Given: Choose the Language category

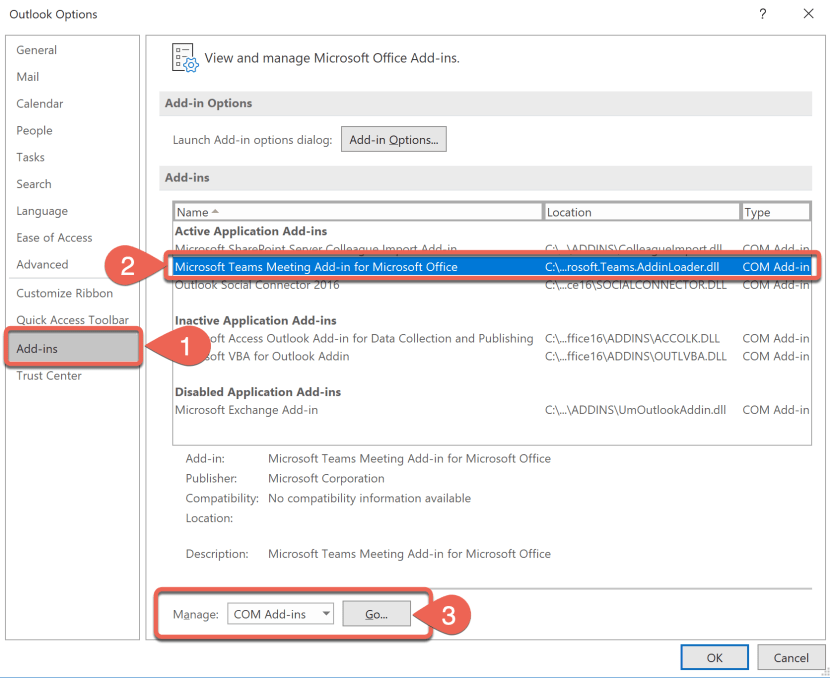Looking at the screenshot, I should [x=42, y=211].
